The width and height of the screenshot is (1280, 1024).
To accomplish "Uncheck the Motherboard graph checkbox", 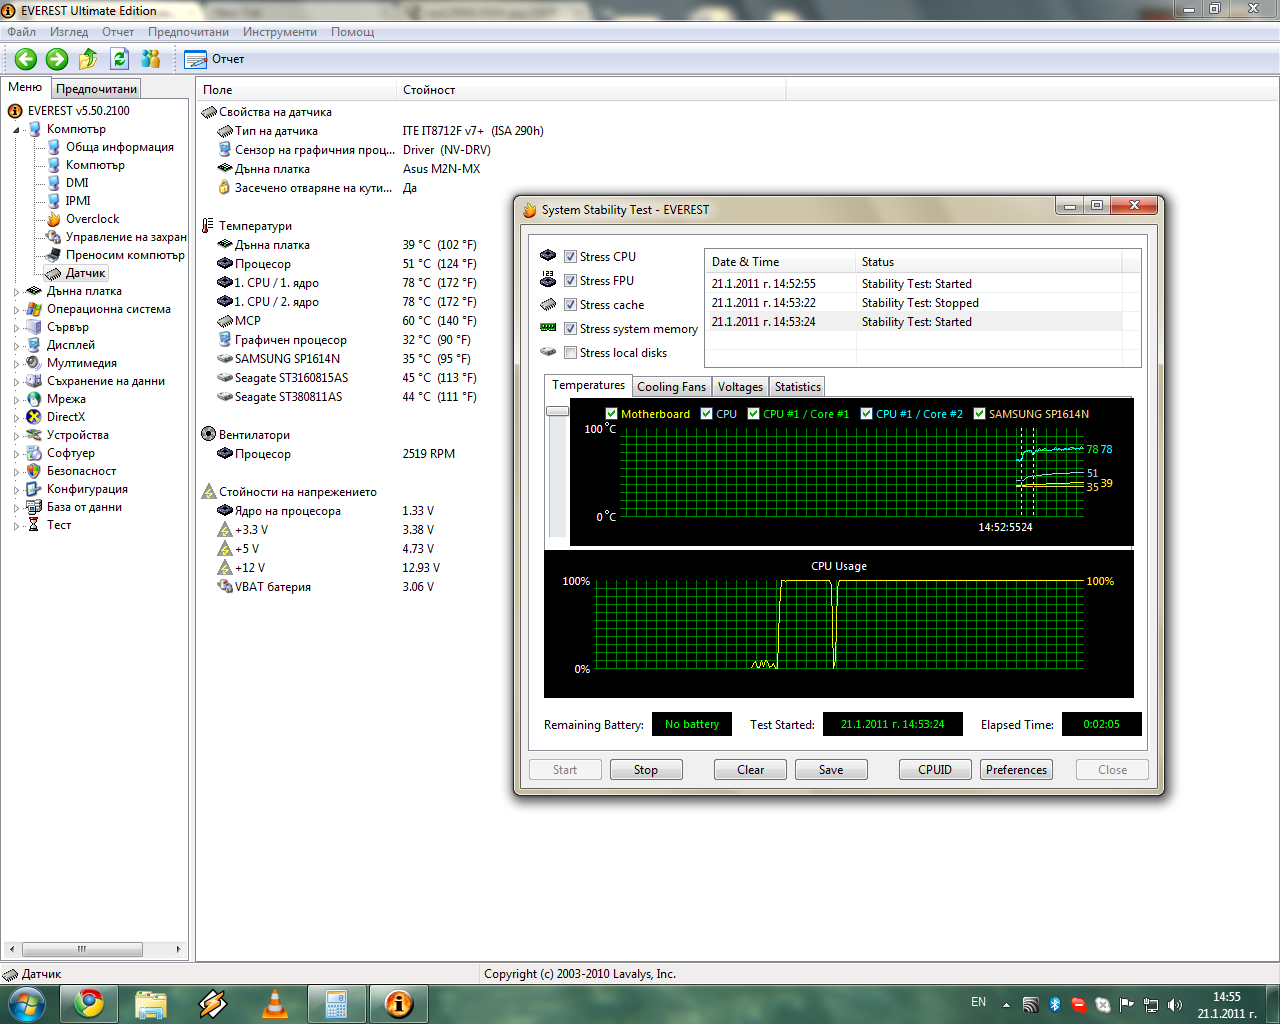I will tap(611, 414).
